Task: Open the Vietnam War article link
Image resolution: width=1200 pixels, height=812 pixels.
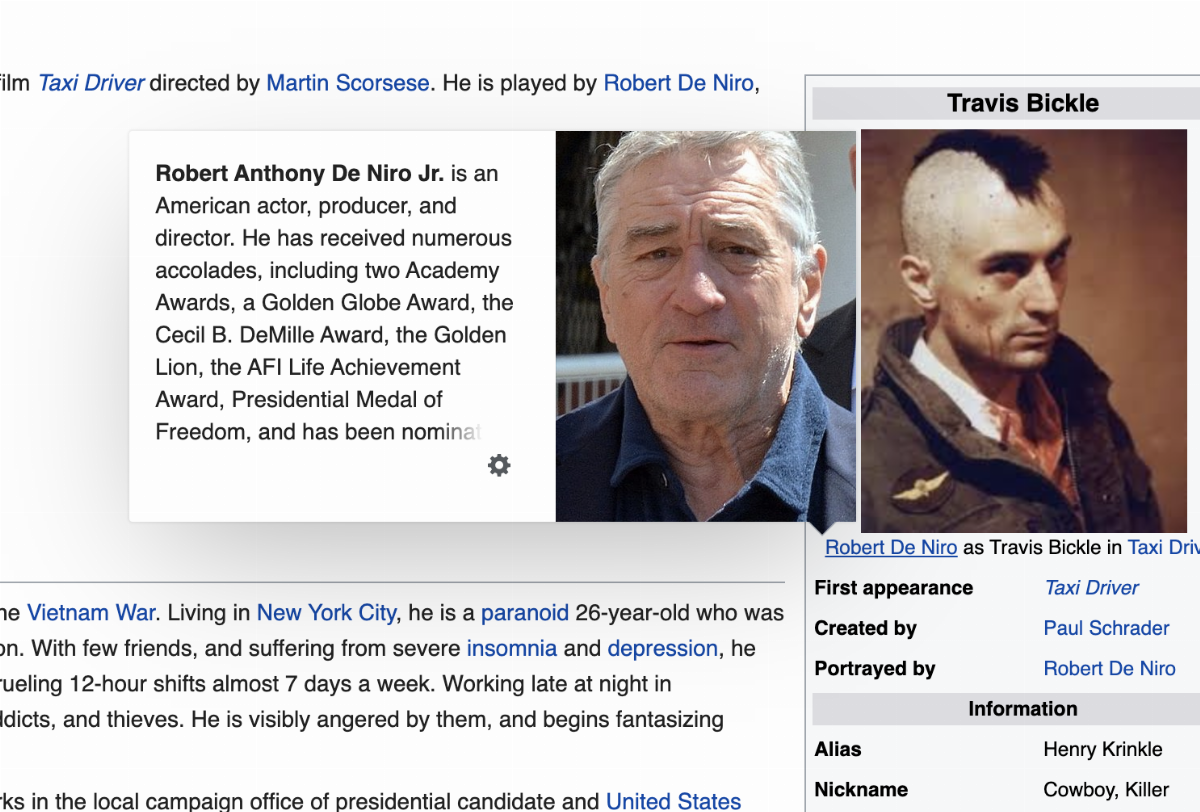Action: pos(91,612)
